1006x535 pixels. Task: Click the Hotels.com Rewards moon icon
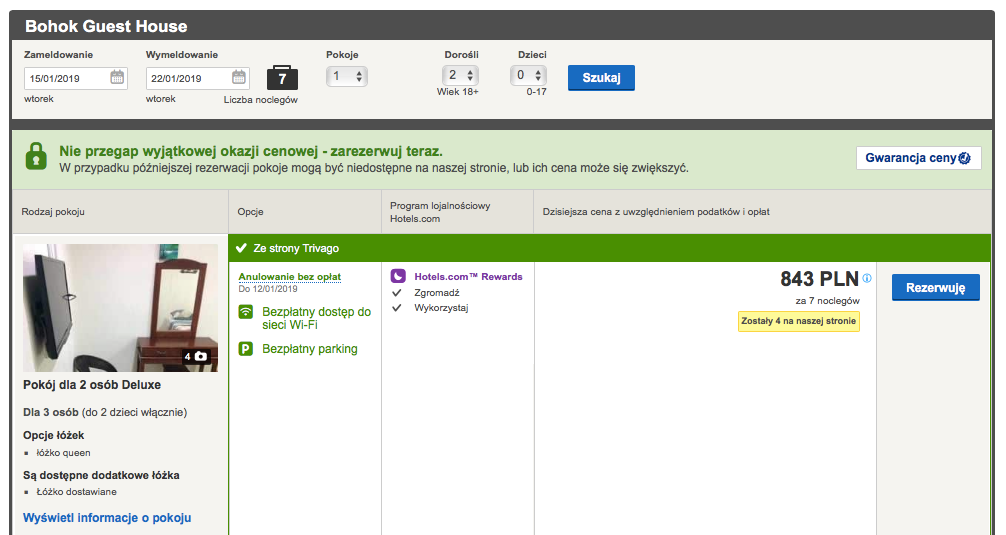[x=398, y=276]
